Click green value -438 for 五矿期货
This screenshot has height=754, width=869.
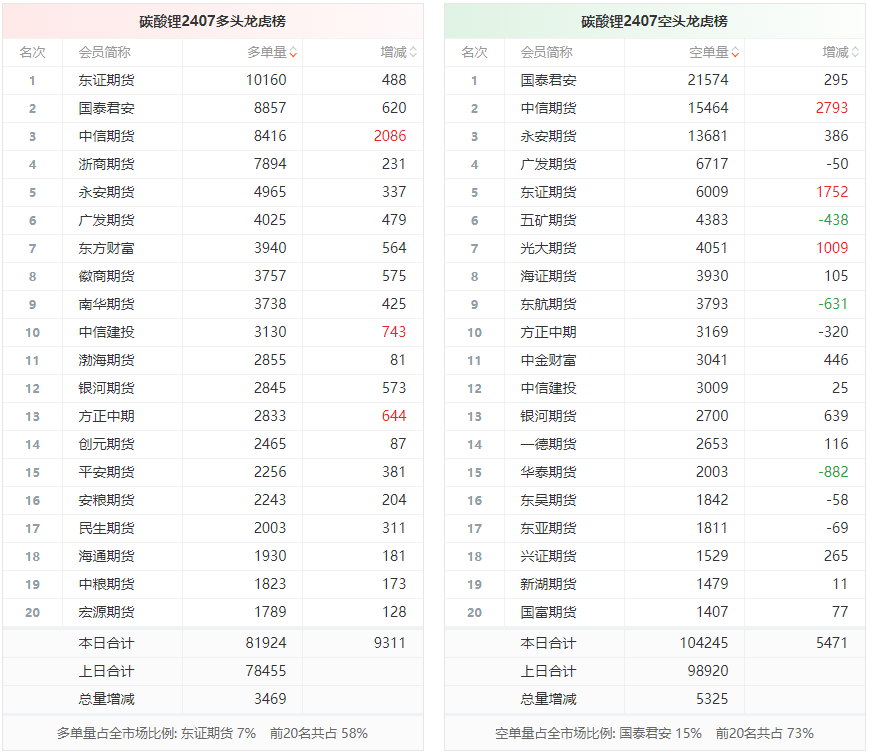(834, 220)
